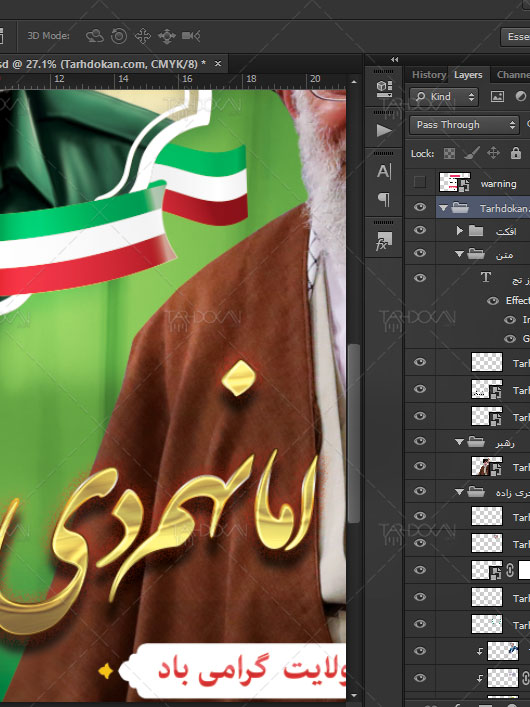Open the Actions panel play icon
The height and width of the screenshot is (707, 530).
click(384, 131)
